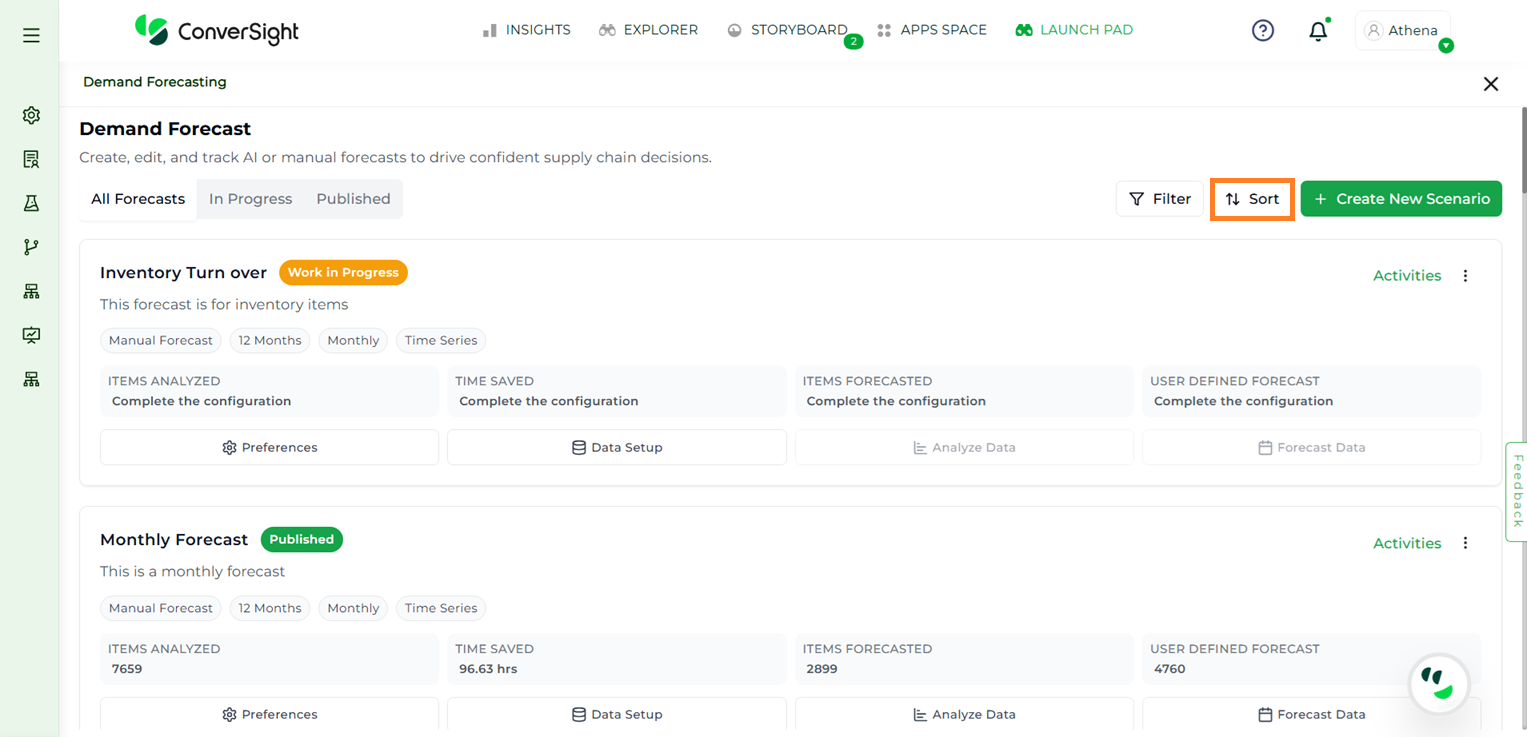Viewport: 1527px width, 737px height.
Task: Open options menu for Inventory Turn over
Action: pyautogui.click(x=1465, y=276)
